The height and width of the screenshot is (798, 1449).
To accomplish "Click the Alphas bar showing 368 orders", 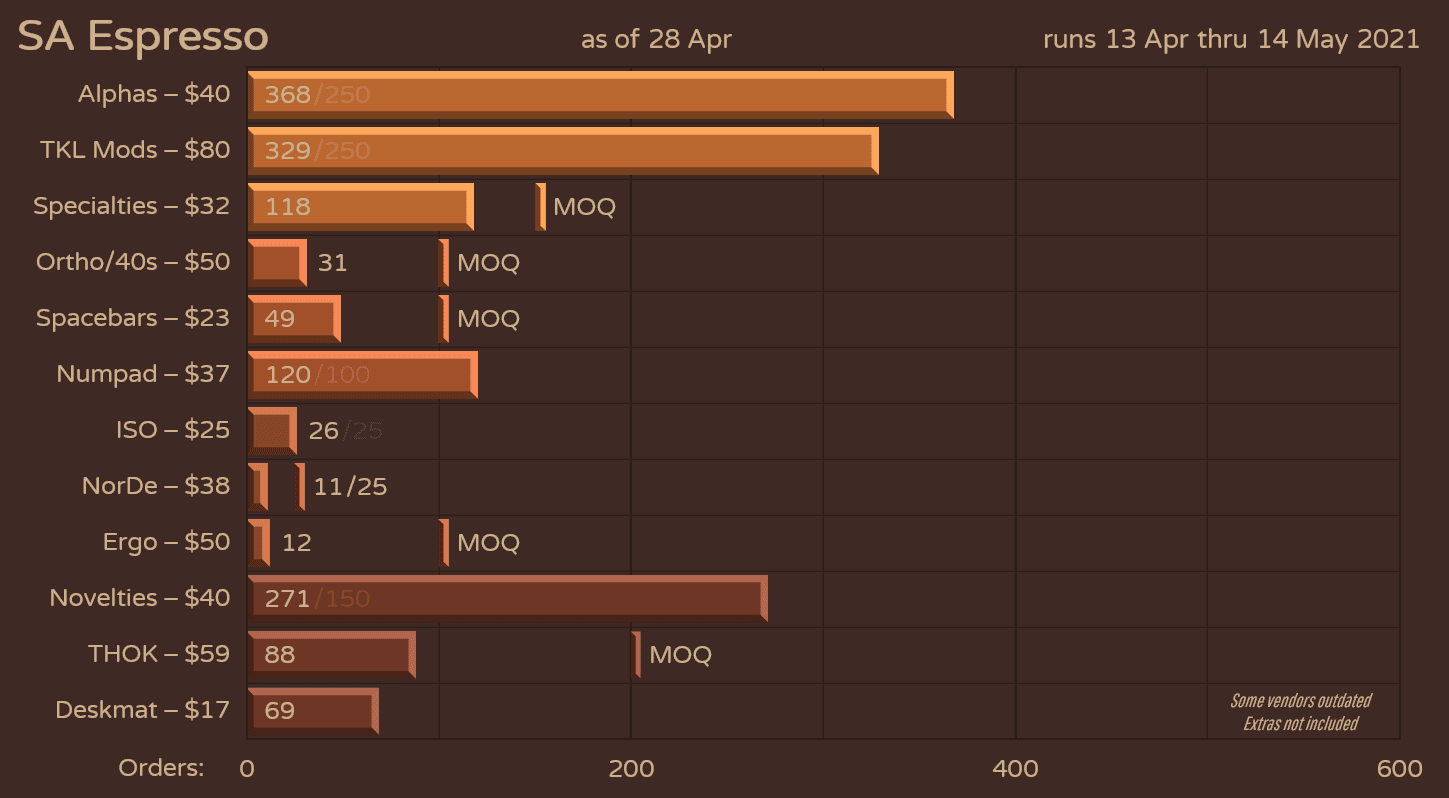I will pyautogui.click(x=600, y=95).
